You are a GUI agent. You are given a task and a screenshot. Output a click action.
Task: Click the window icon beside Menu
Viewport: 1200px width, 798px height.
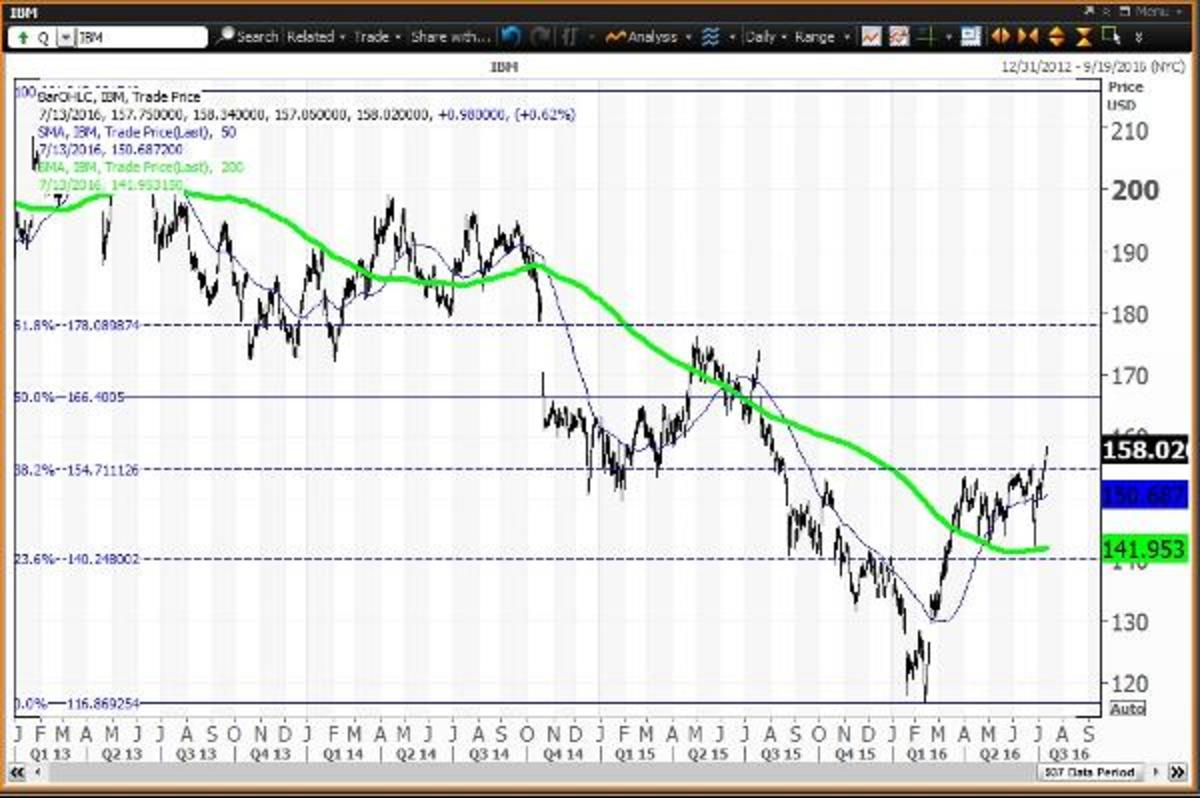tap(1124, 11)
